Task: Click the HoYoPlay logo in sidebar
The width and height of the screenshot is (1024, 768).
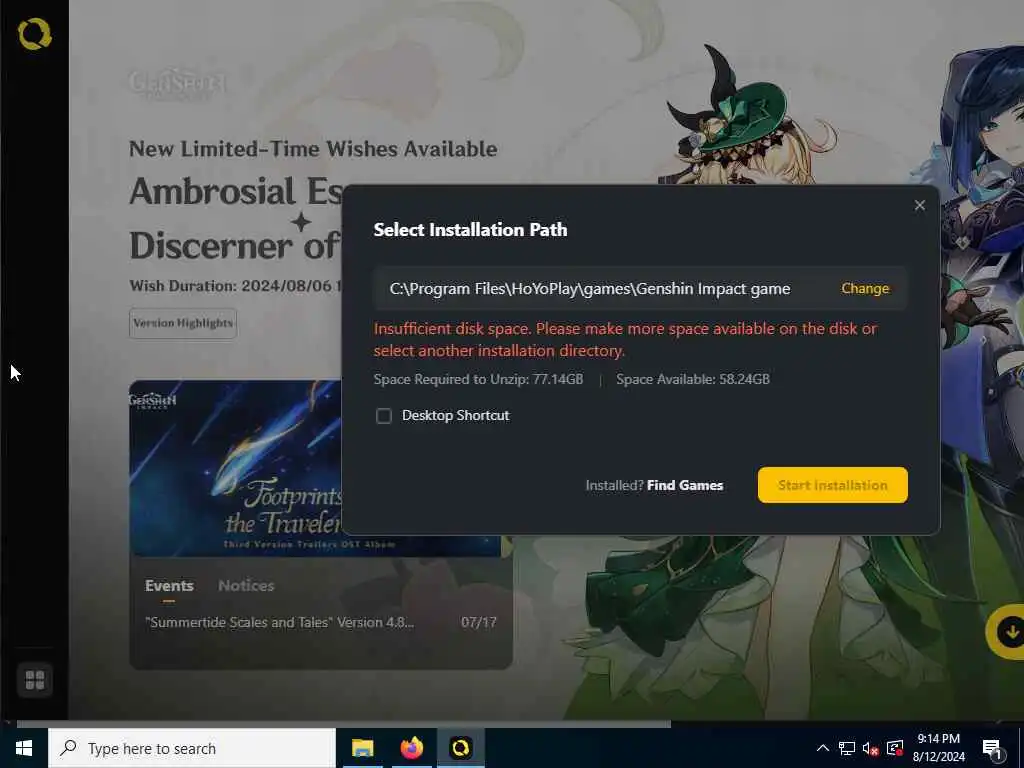Action: pyautogui.click(x=35, y=34)
